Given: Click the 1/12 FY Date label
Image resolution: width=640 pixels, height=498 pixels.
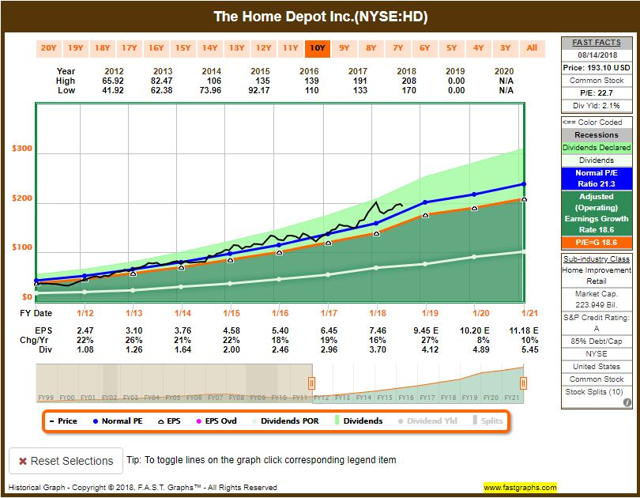Looking at the screenshot, I should tap(85, 313).
